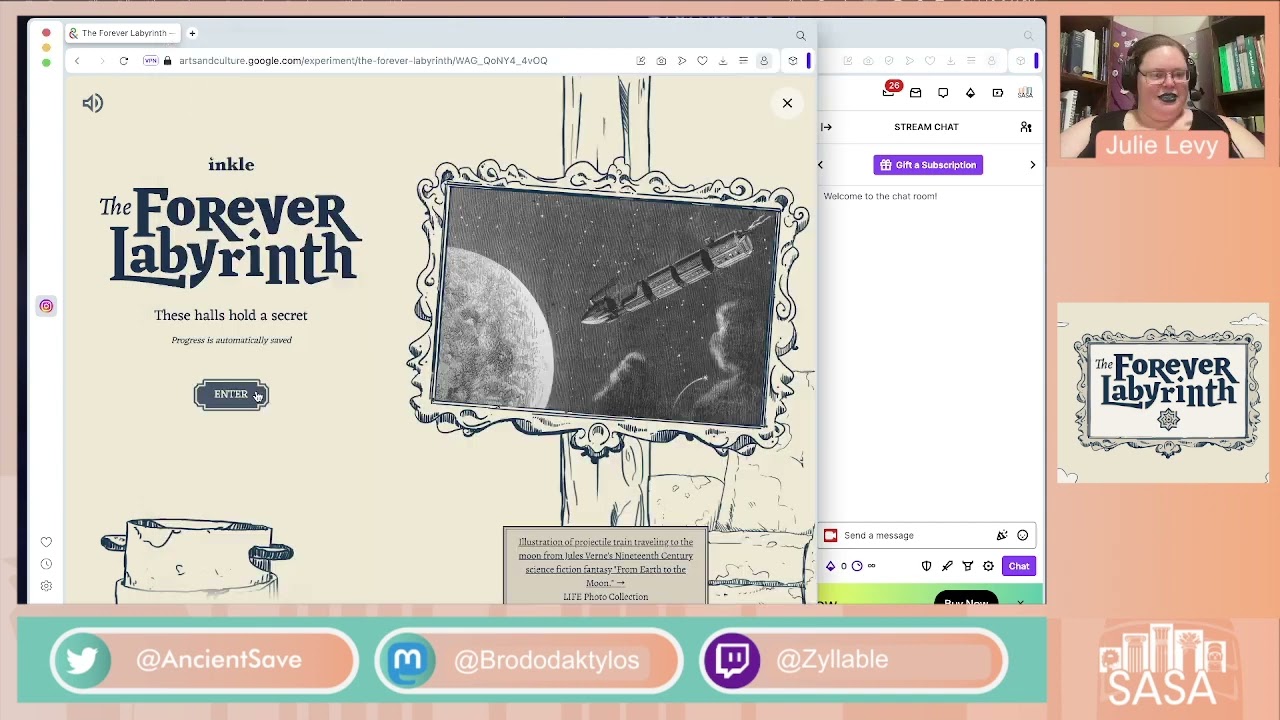The image size is (1280, 720).
Task: Click the artsandculture.google.com address bar
Action: pyautogui.click(x=363, y=61)
